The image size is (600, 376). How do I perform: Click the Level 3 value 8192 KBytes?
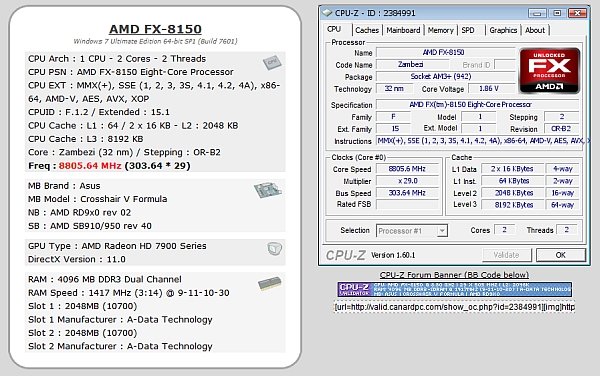pos(512,205)
